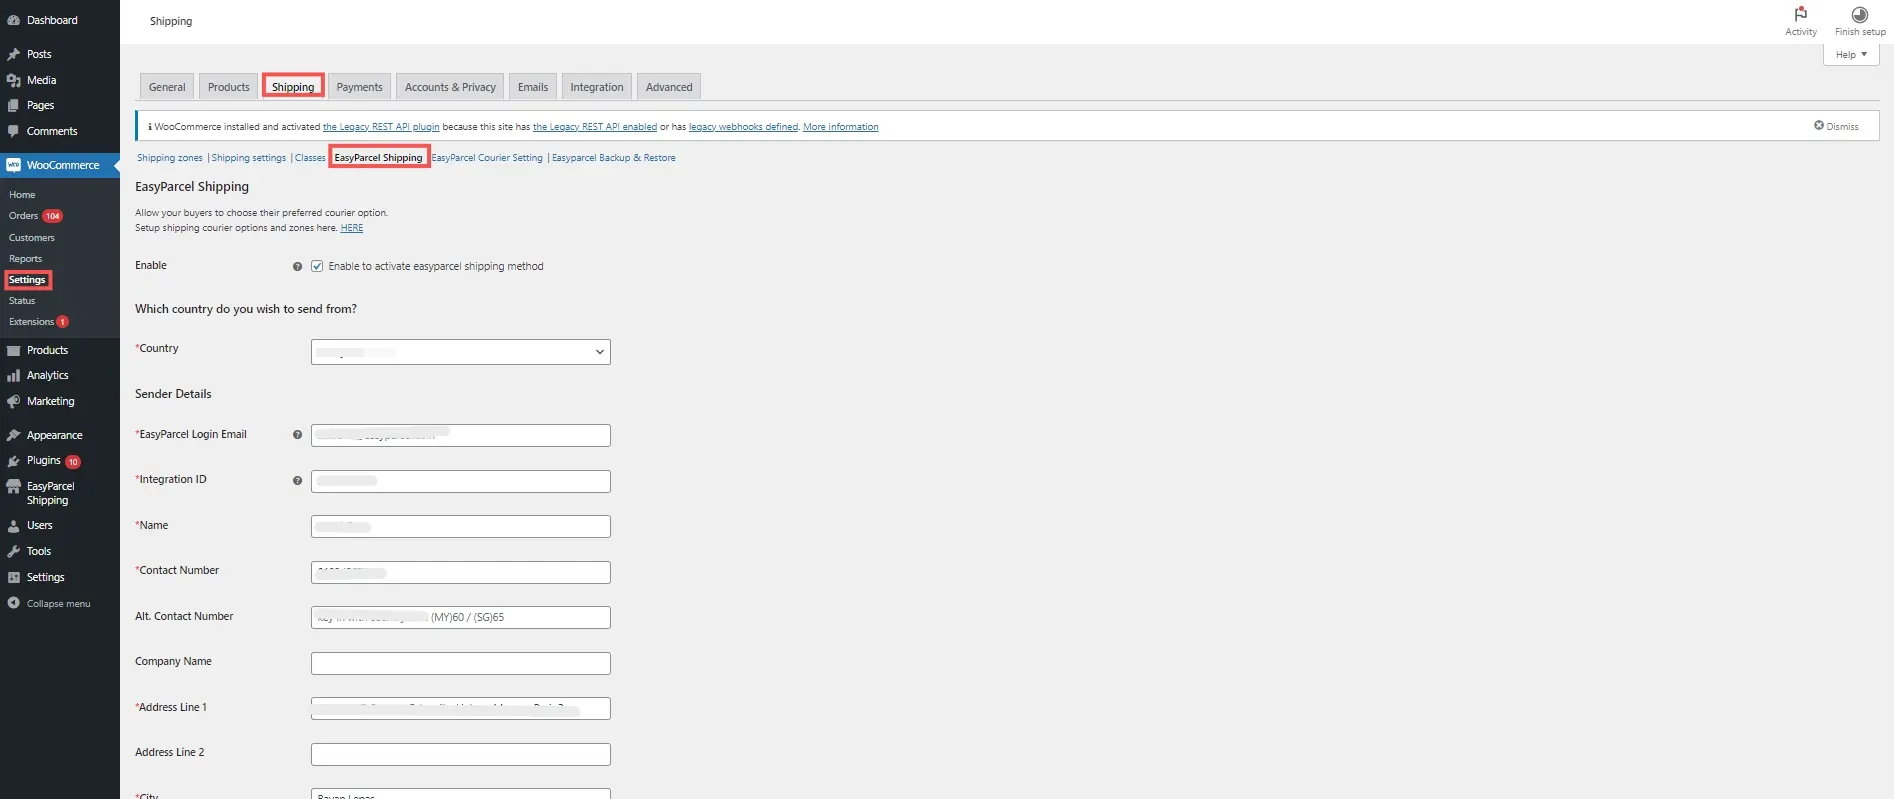Screen dimensions: 1894x799
Task: Open Shipping zones sub-link
Action: click(x=170, y=158)
